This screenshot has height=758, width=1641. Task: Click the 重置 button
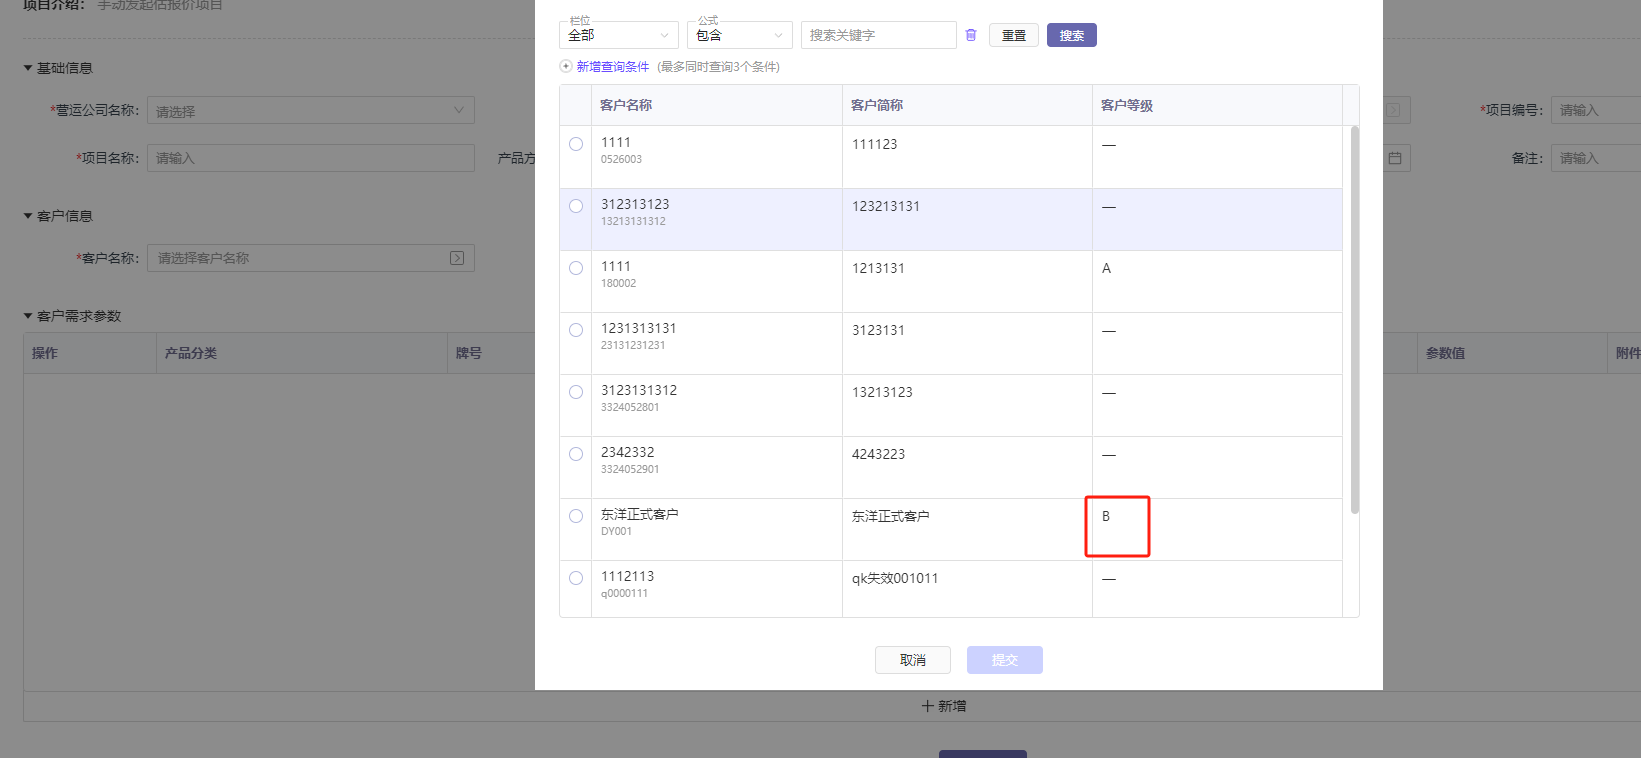[1013, 35]
